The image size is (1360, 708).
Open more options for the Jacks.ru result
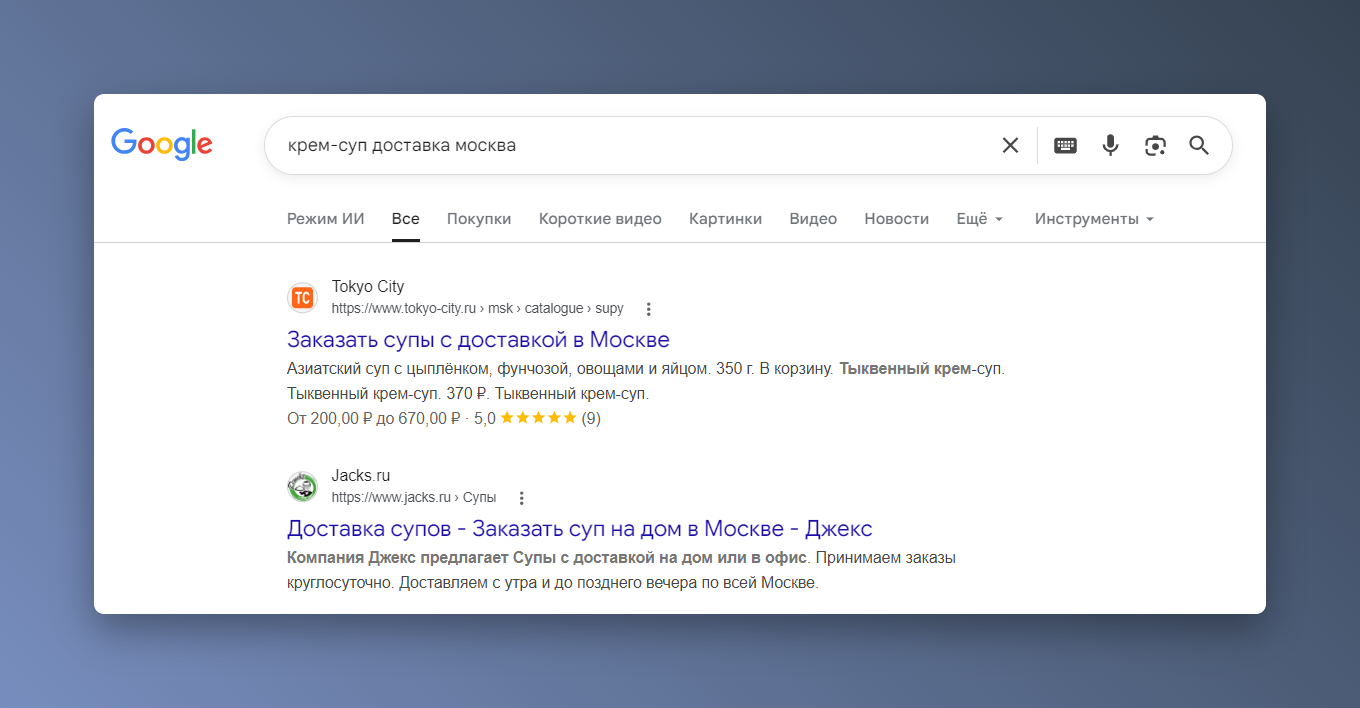click(521, 498)
